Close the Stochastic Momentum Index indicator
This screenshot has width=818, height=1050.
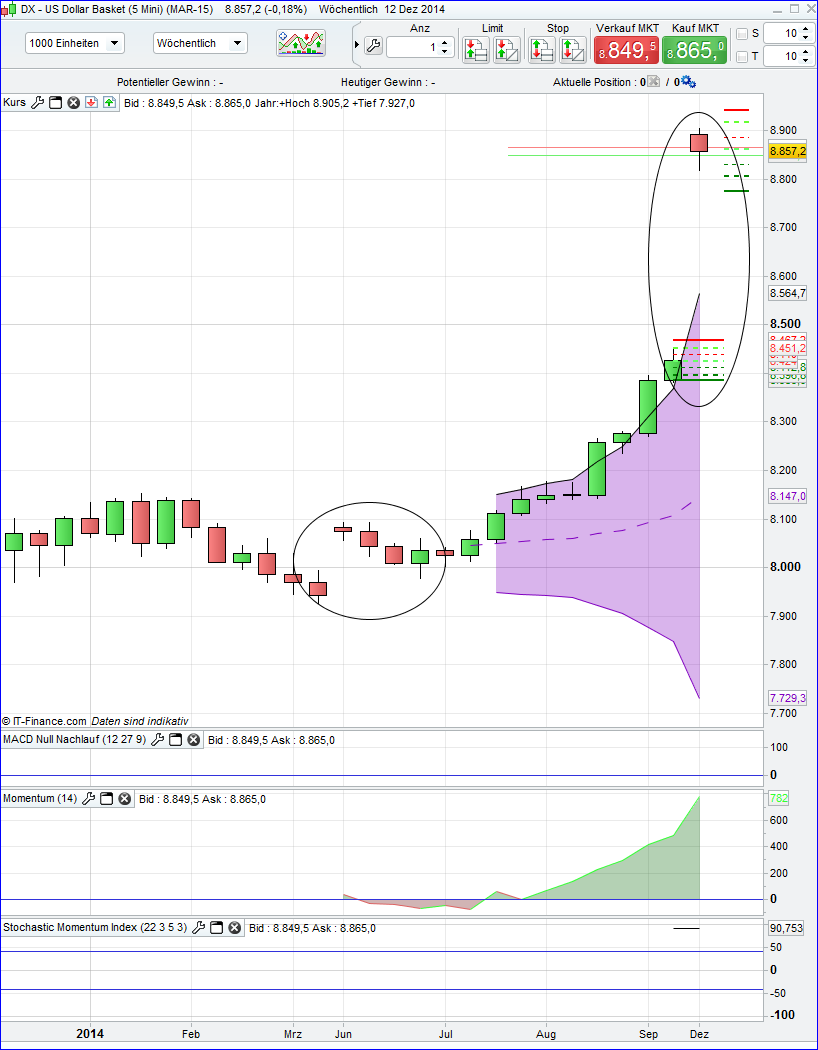click(234, 927)
